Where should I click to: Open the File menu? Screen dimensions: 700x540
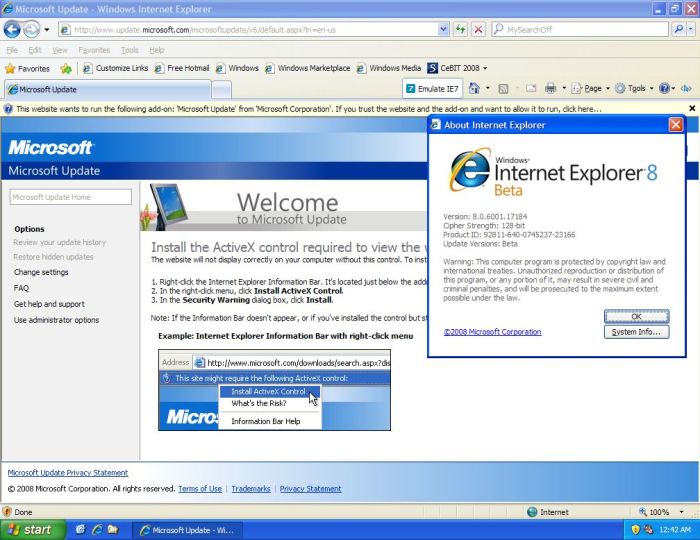(12, 50)
